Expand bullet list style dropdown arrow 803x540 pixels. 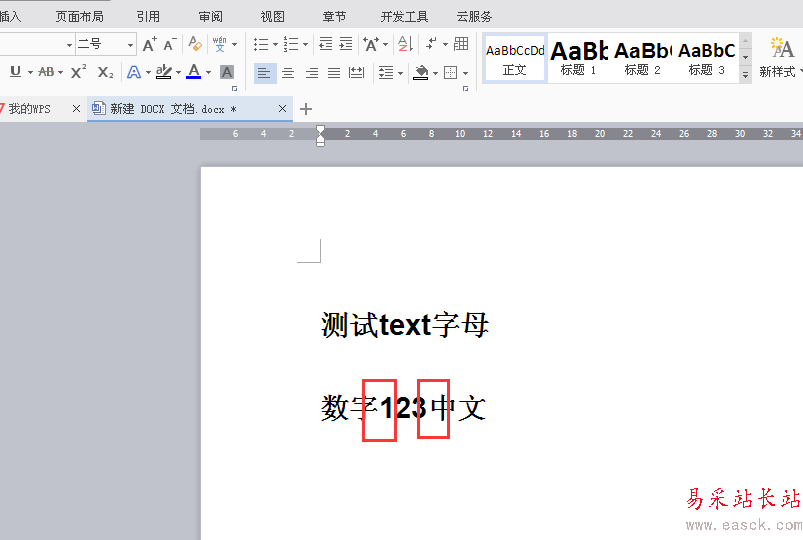(275, 45)
